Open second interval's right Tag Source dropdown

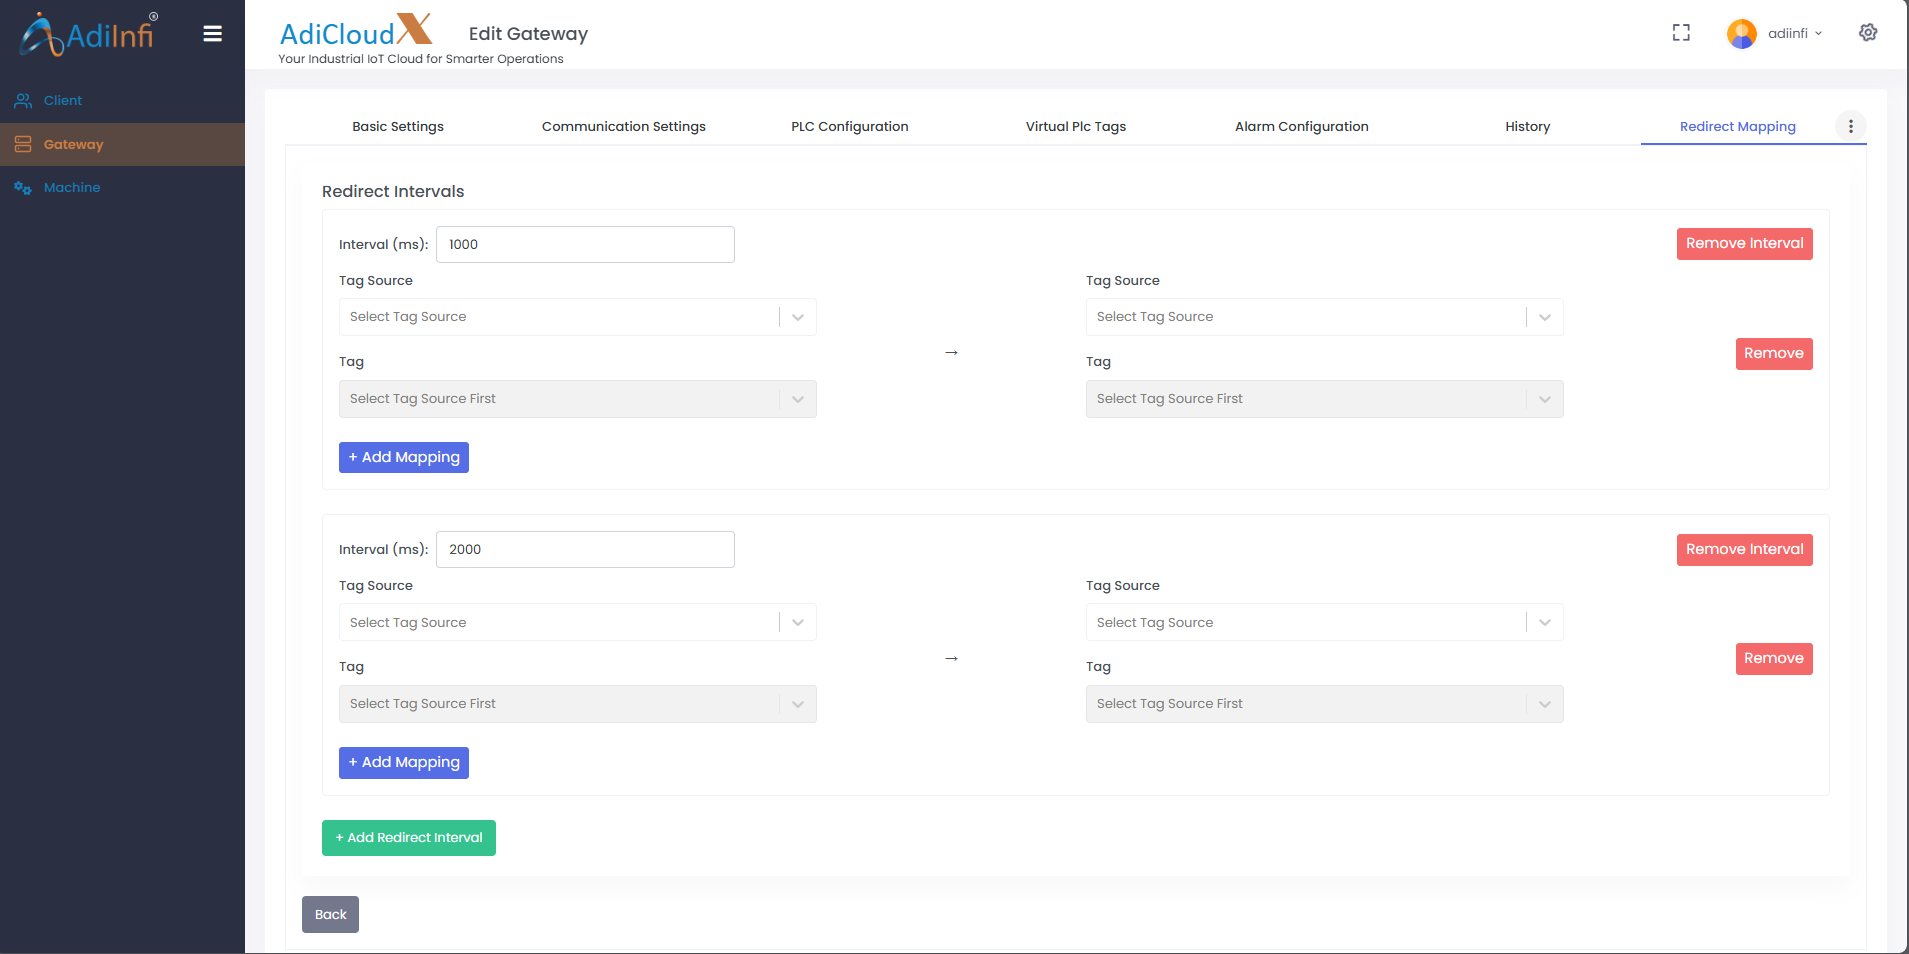(x=1323, y=622)
